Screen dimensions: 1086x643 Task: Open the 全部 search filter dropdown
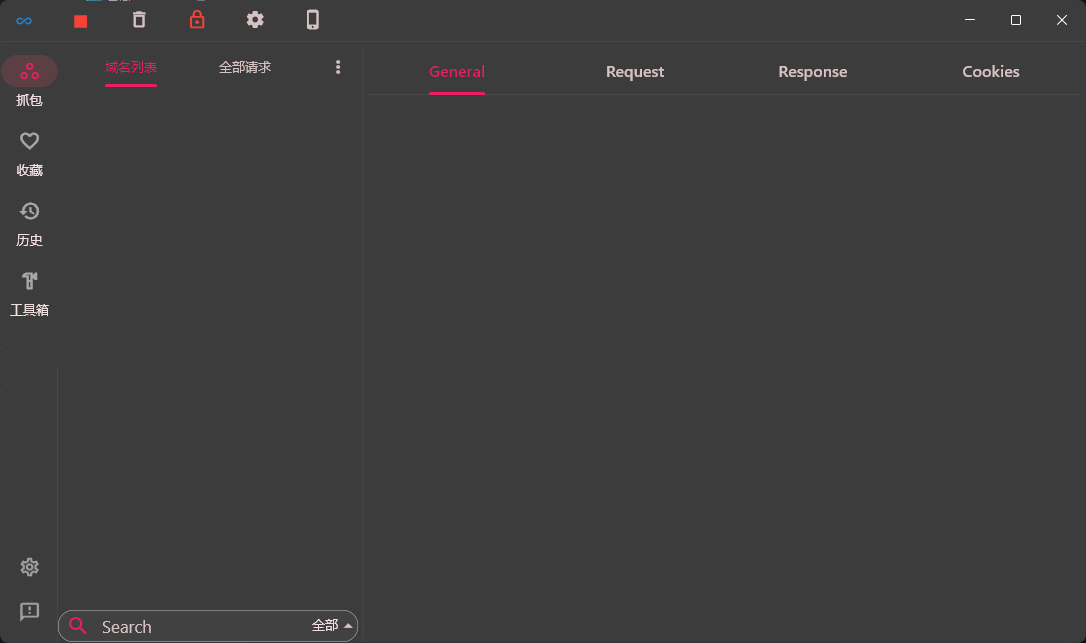coord(330,625)
